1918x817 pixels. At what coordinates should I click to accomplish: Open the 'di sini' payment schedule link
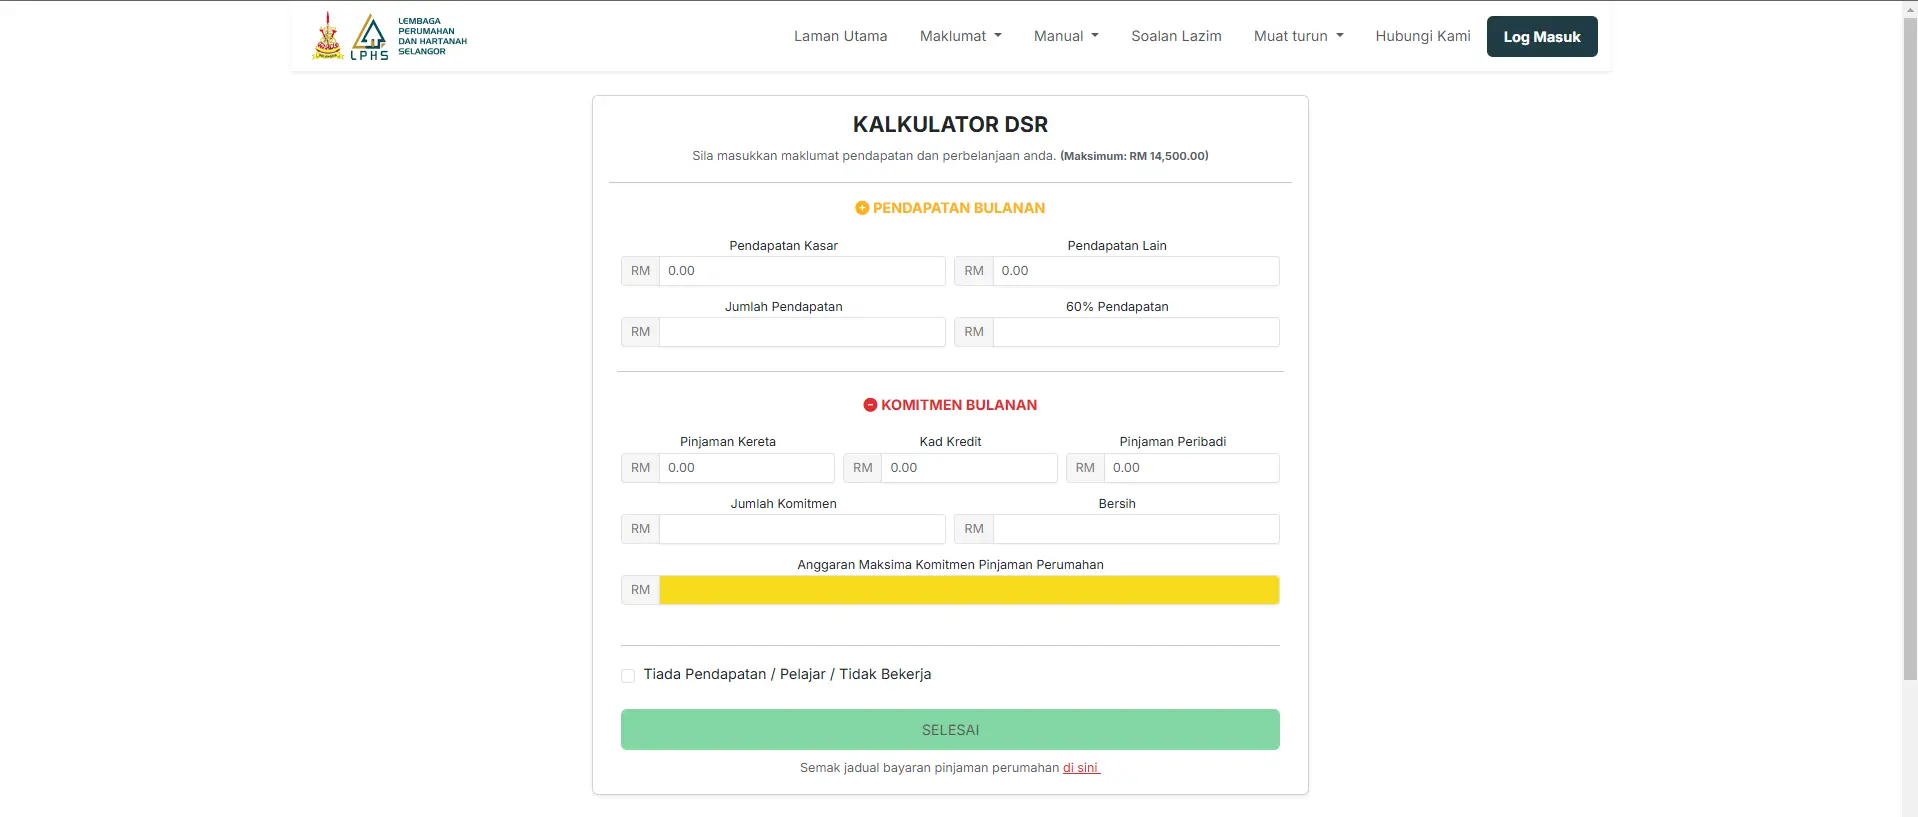[x=1081, y=768]
